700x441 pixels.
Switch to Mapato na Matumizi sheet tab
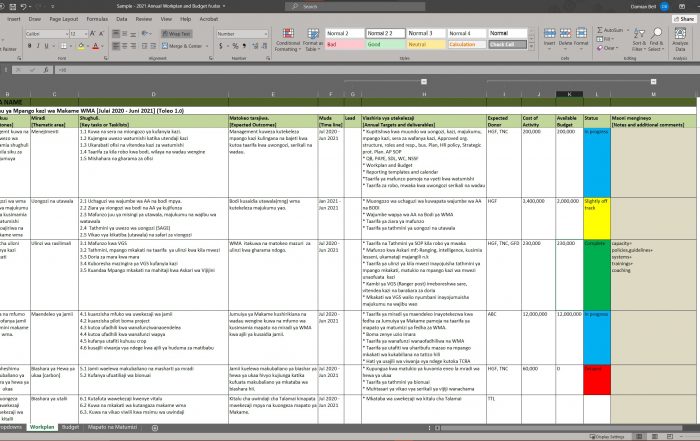click(x=112, y=428)
